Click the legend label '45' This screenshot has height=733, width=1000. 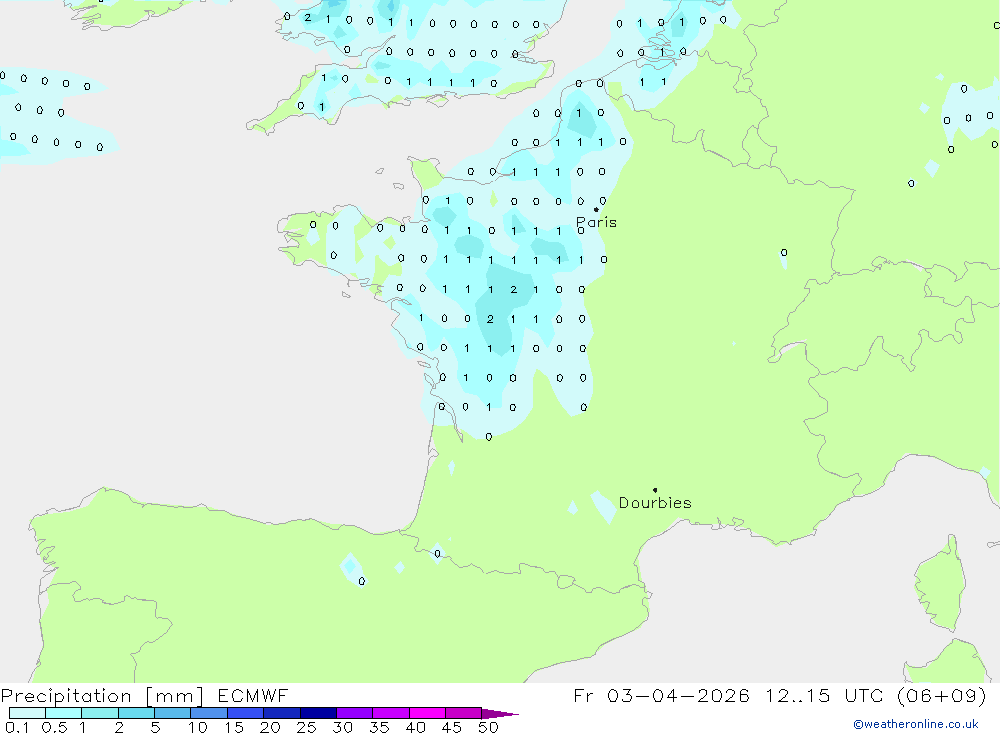(452, 727)
